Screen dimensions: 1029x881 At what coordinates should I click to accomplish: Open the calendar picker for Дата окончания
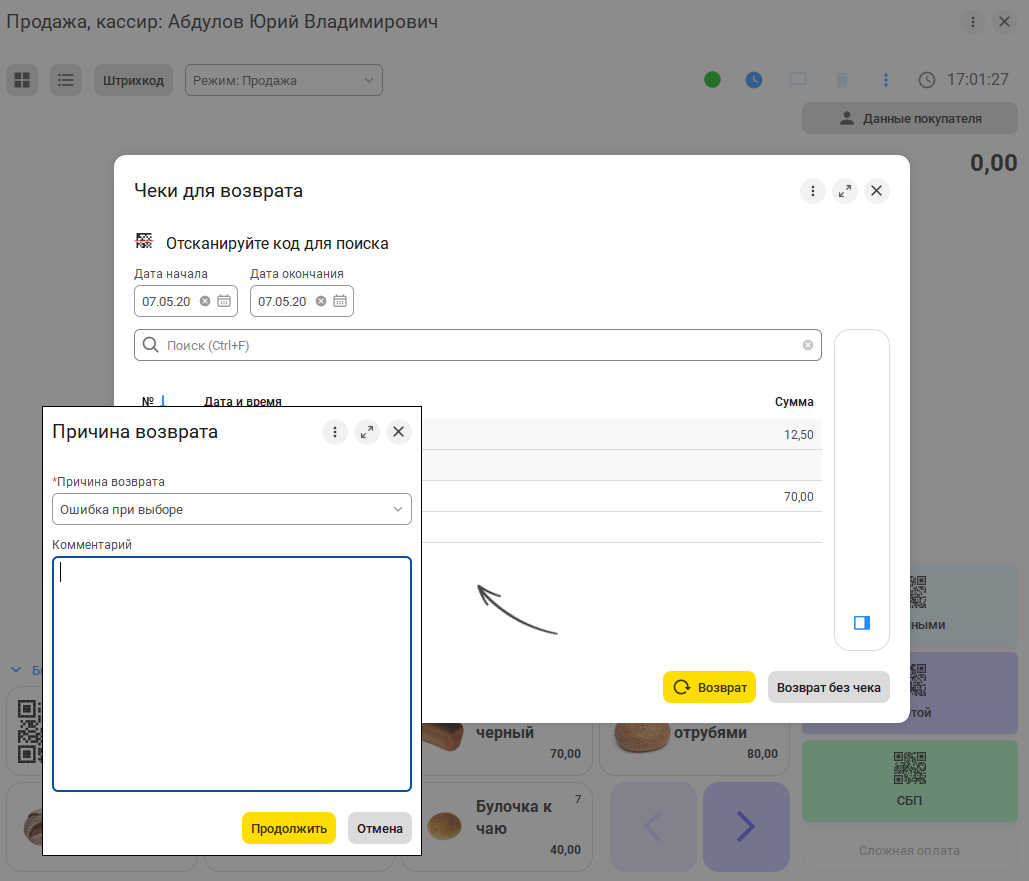(x=340, y=301)
